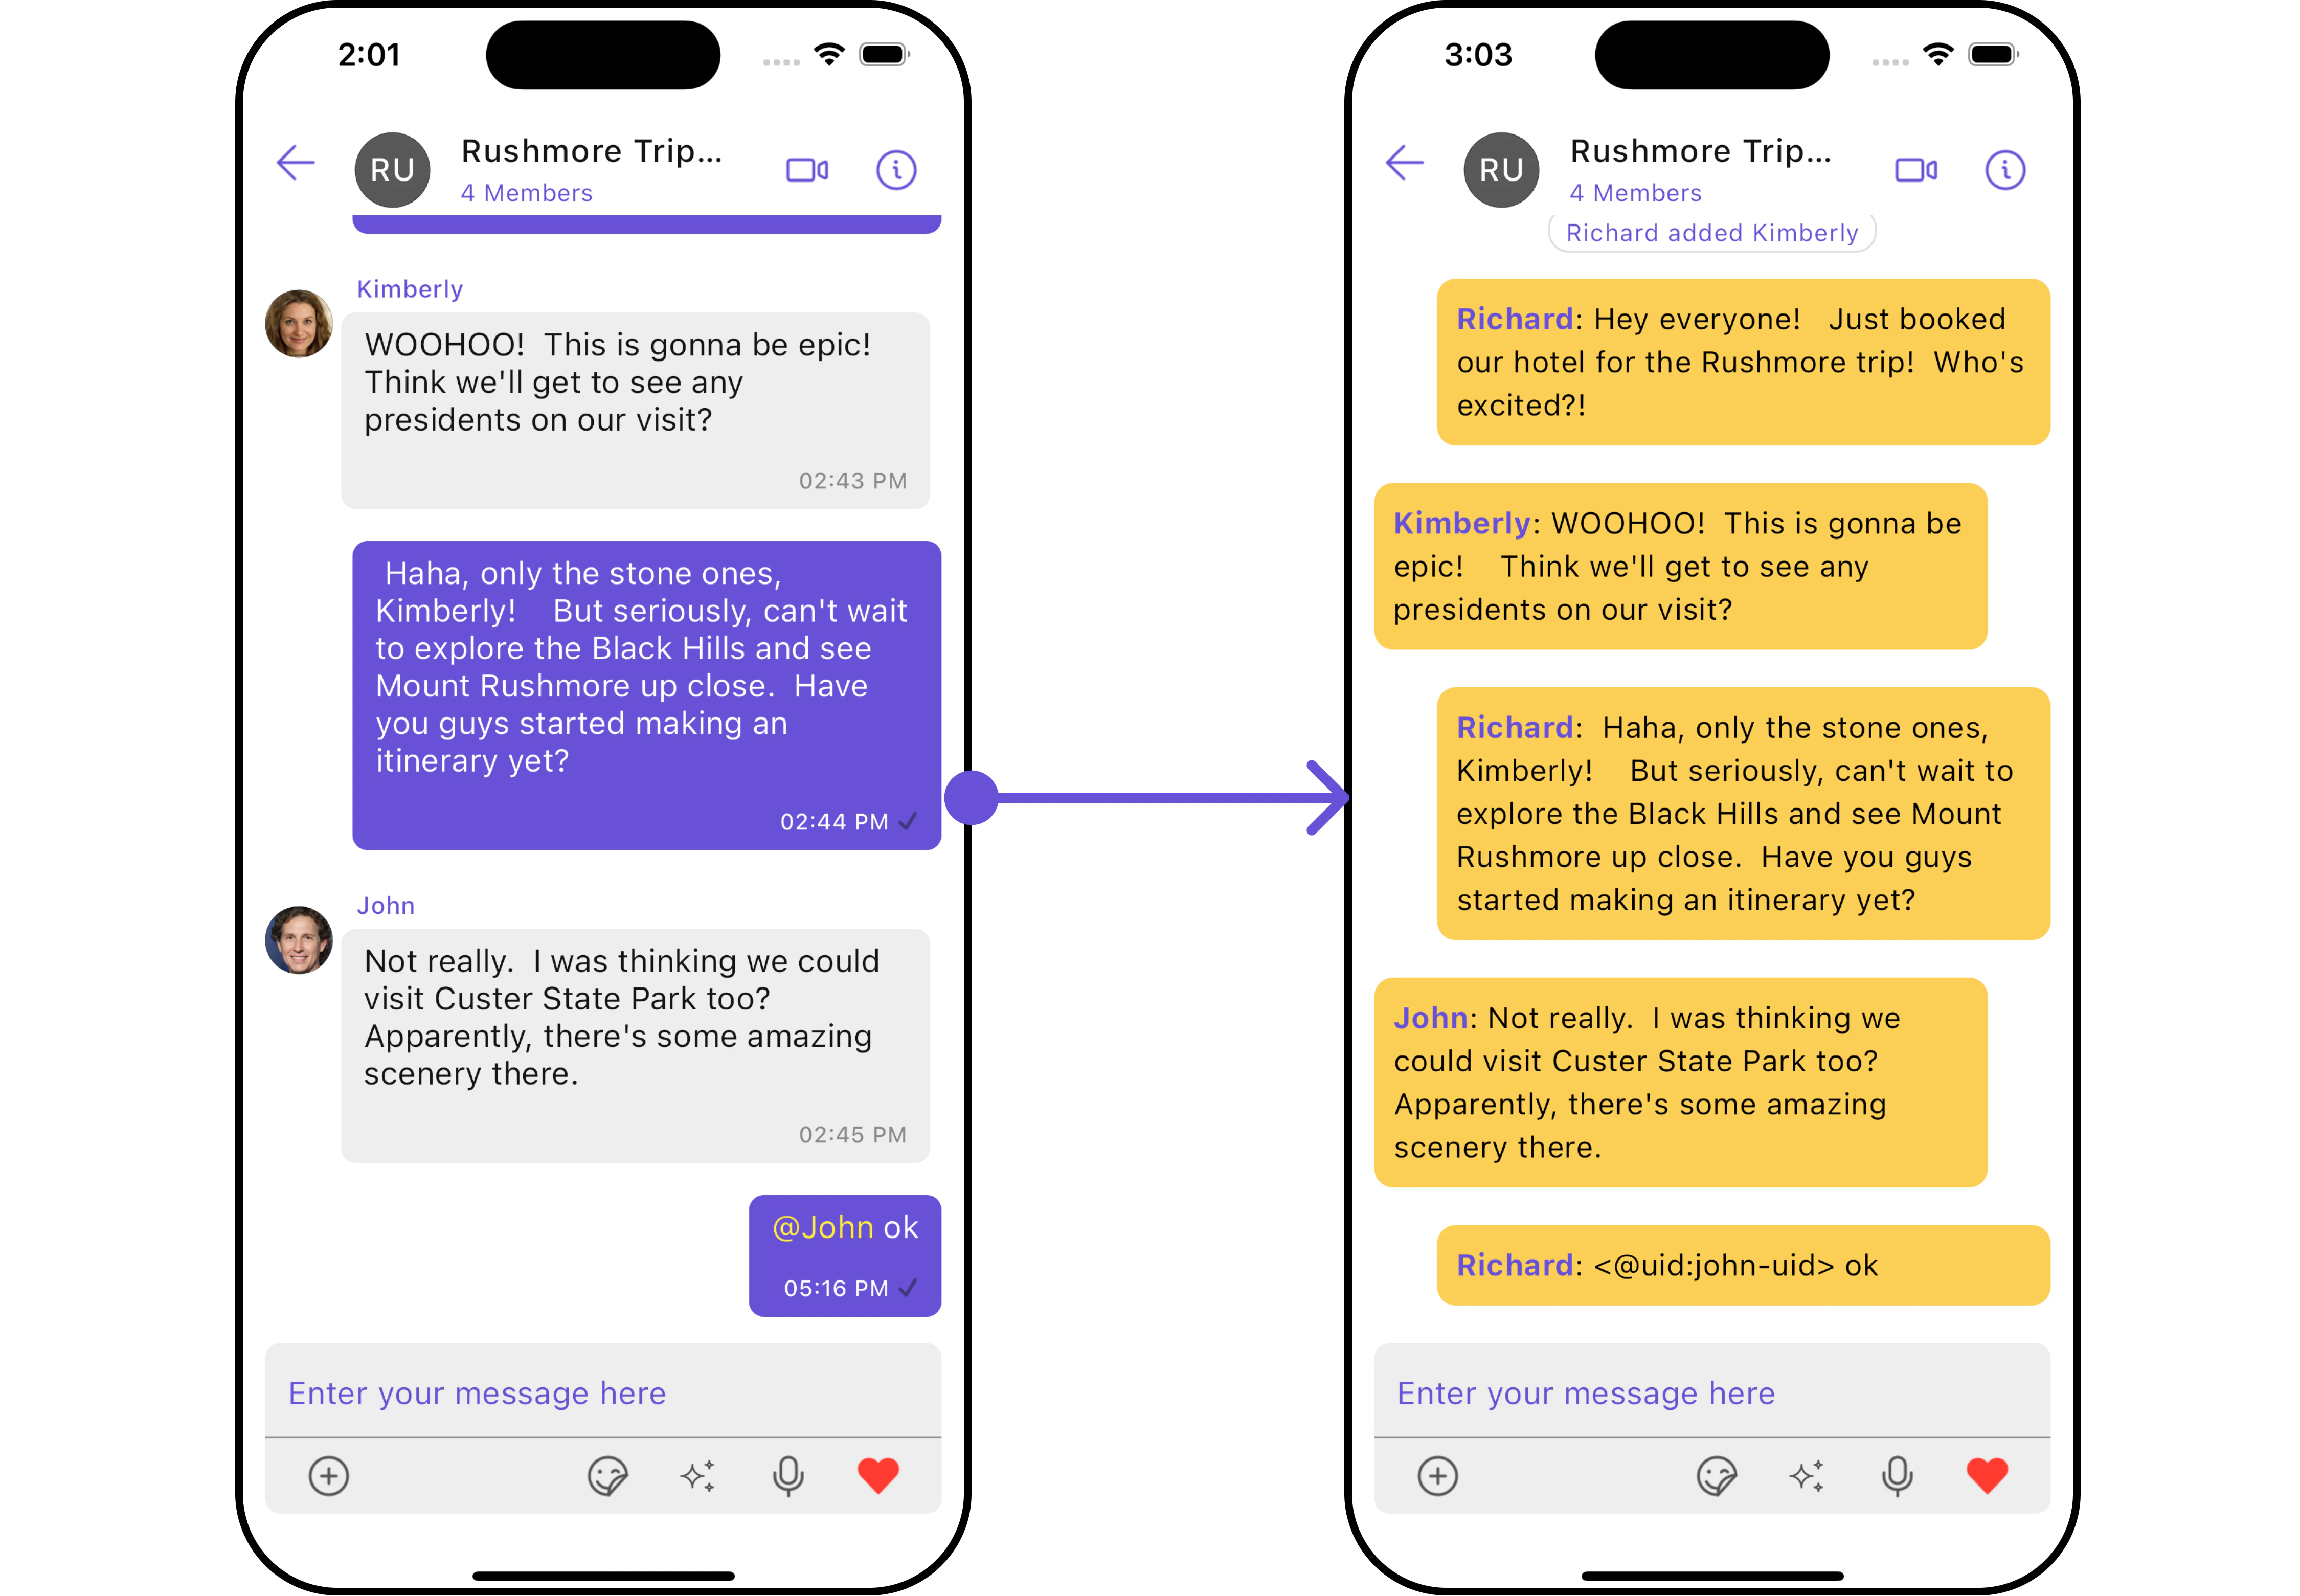Open sticker picker in left phone composer
This screenshot has width=2300, height=1596.
pyautogui.click(x=607, y=1476)
